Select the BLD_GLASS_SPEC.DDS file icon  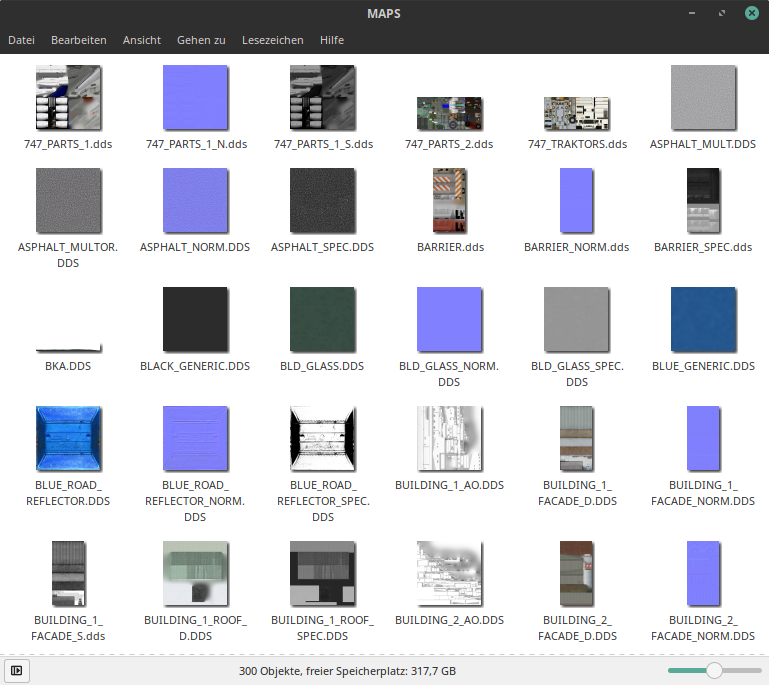click(576, 319)
